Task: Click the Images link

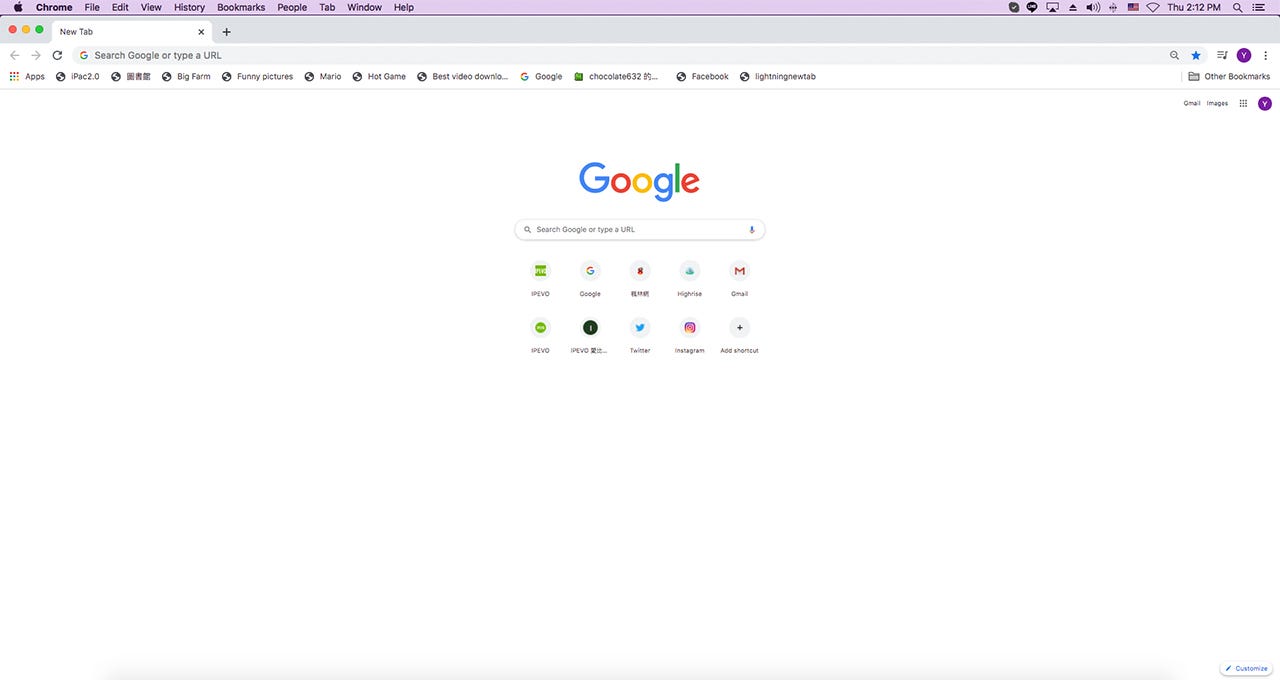Action: pyautogui.click(x=1217, y=103)
